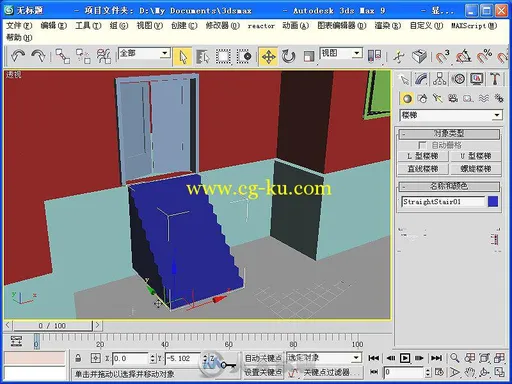Open the 楼梯 object category dropdown
This screenshot has width=512, height=384.
pyautogui.click(x=451, y=116)
